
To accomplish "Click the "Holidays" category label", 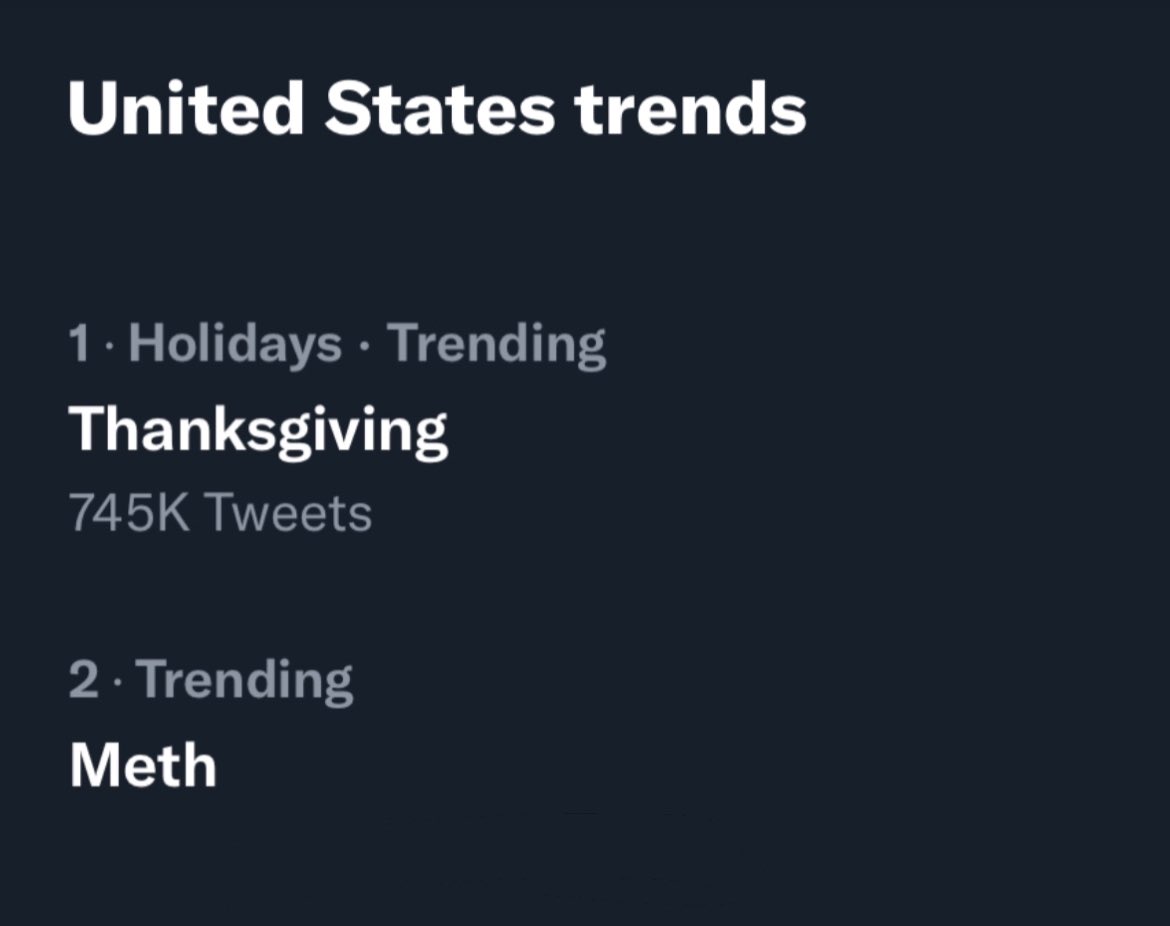I will pos(235,344).
